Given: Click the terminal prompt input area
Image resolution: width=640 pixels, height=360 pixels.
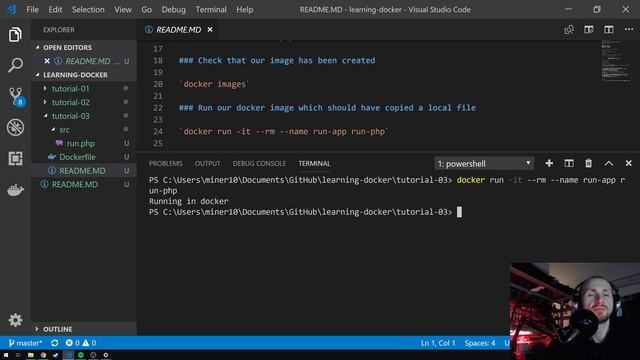Looking at the screenshot, I should tap(459, 212).
